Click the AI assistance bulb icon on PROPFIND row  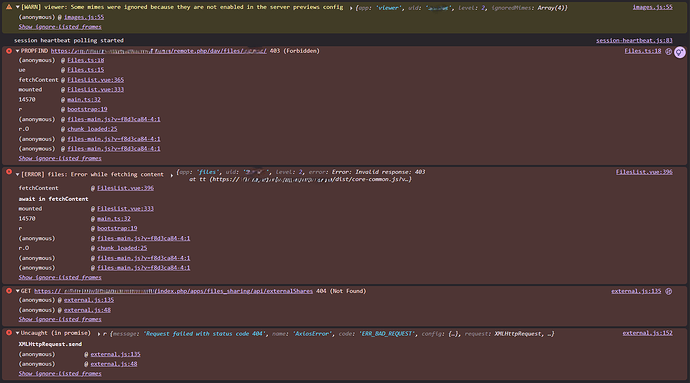click(x=680, y=52)
